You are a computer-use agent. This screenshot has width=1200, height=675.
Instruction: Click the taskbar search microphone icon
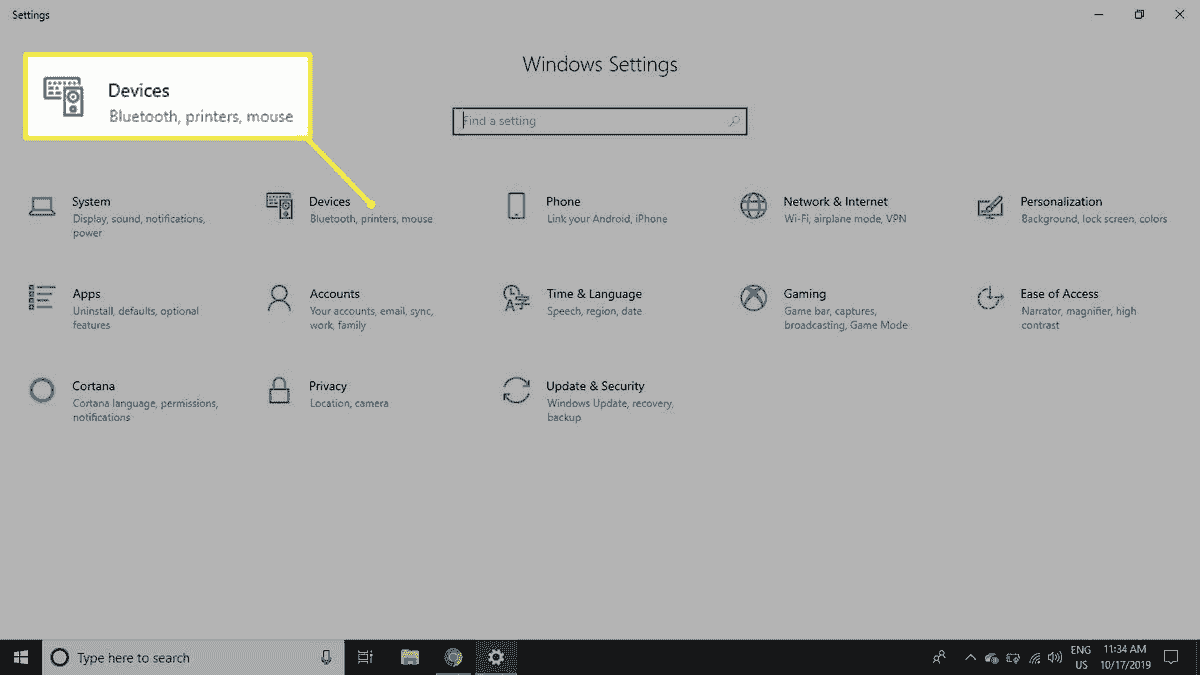[x=327, y=657]
